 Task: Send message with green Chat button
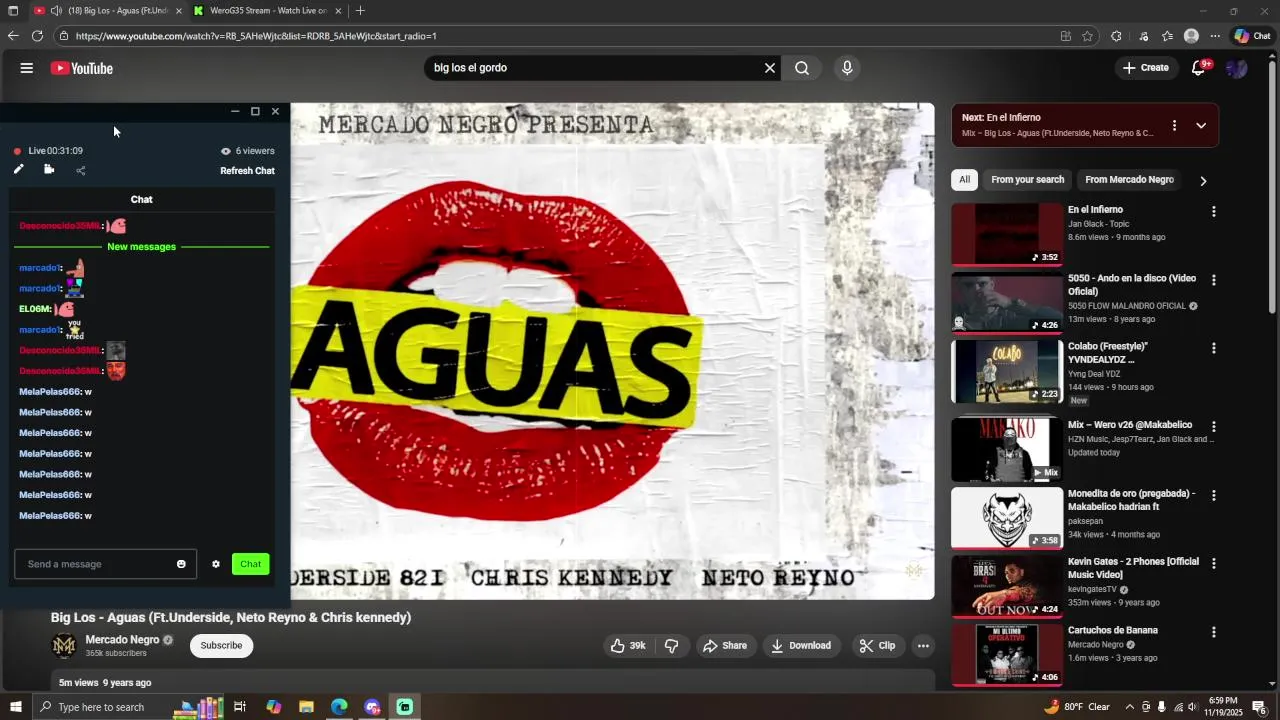click(x=250, y=564)
